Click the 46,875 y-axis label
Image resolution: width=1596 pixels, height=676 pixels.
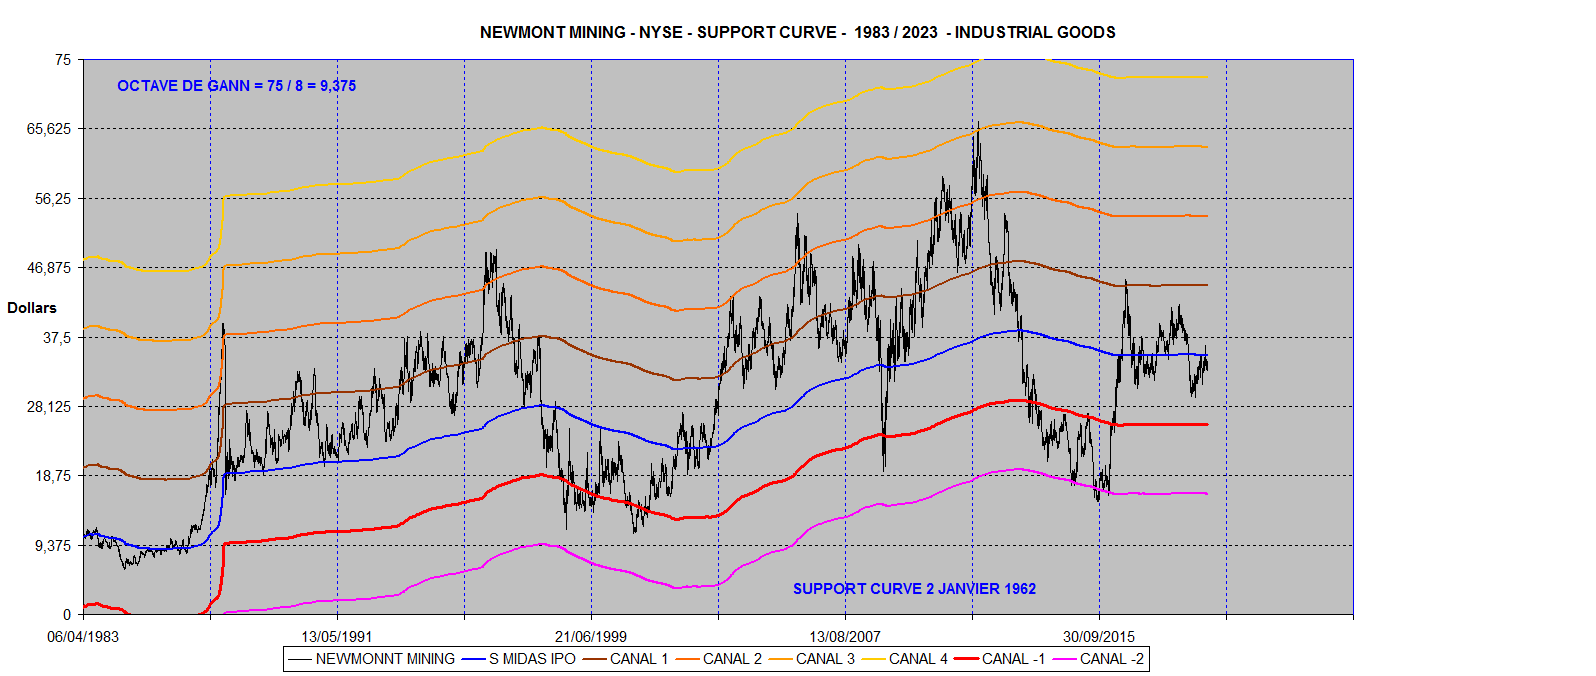[x=49, y=268]
